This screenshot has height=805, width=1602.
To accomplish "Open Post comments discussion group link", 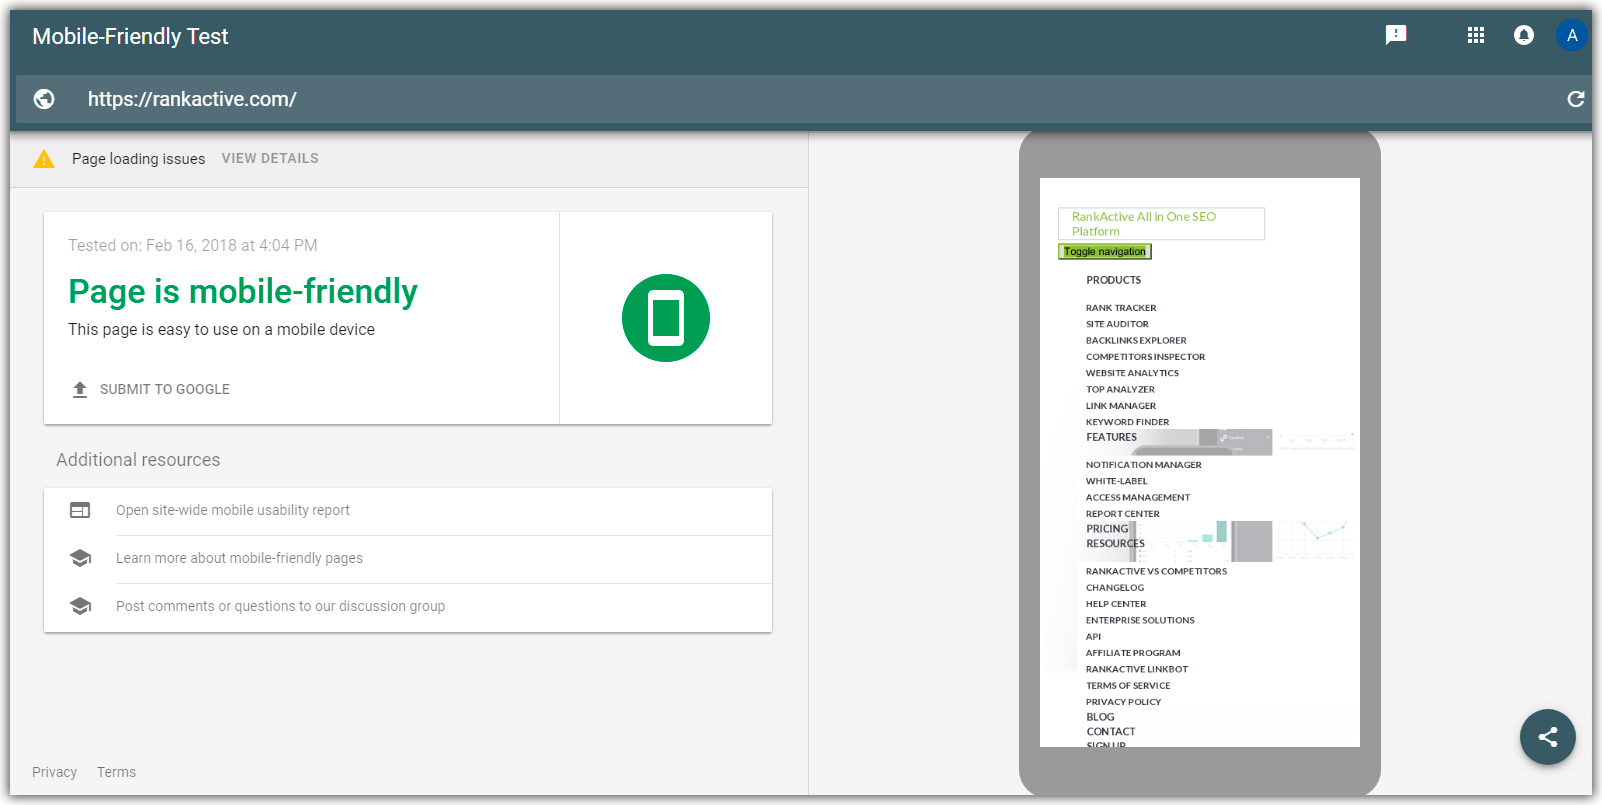I will tap(280, 606).
